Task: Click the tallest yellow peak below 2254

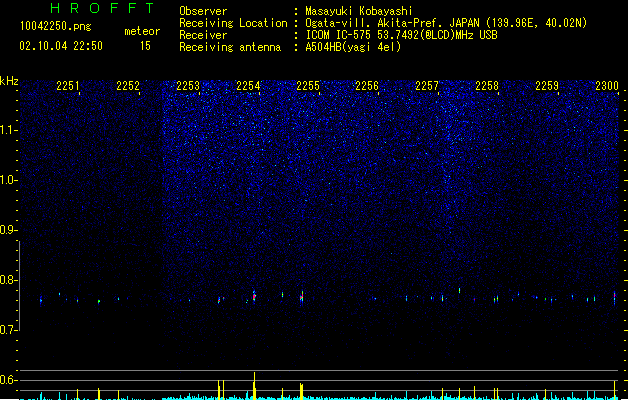Action: [x=254, y=386]
